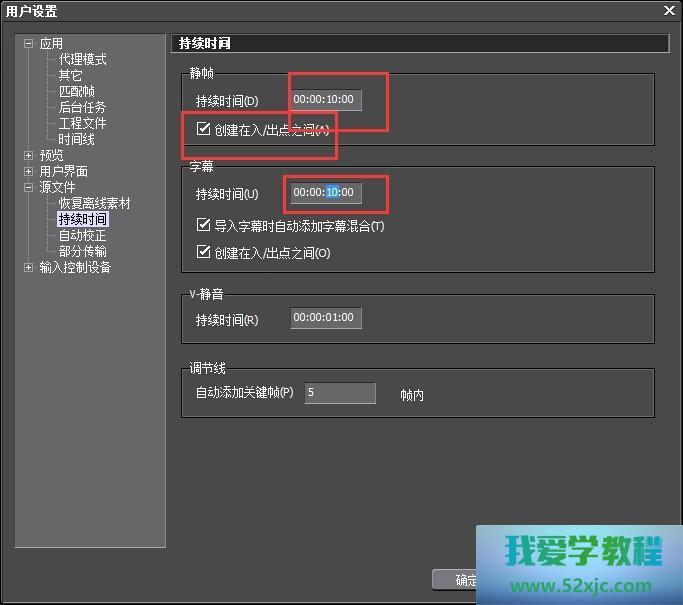
Task: Click the 静帧 持续时间(D) timecode field
Action: coord(326,100)
